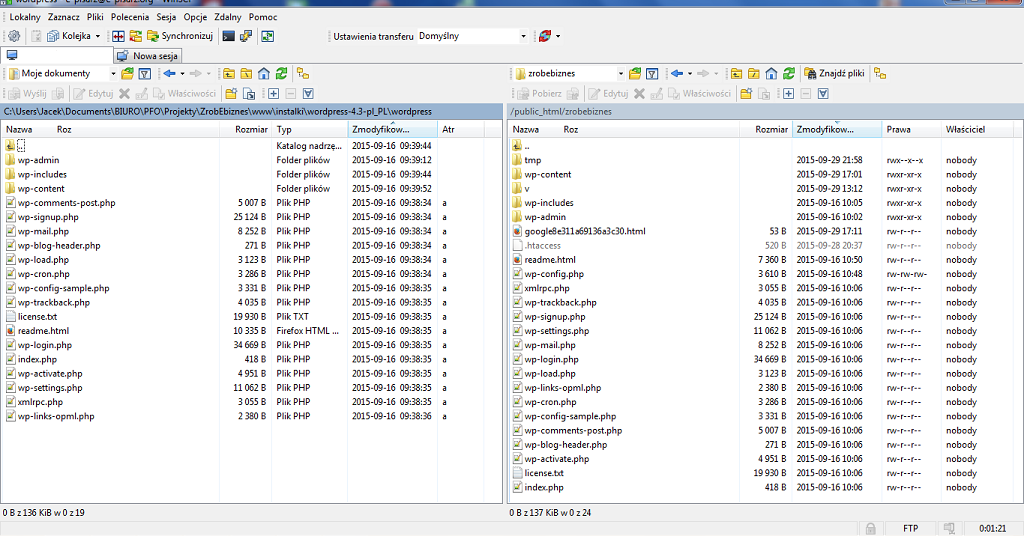The width and height of the screenshot is (1024, 536).
Task: Select the remote .htaccess file
Action: click(x=542, y=246)
